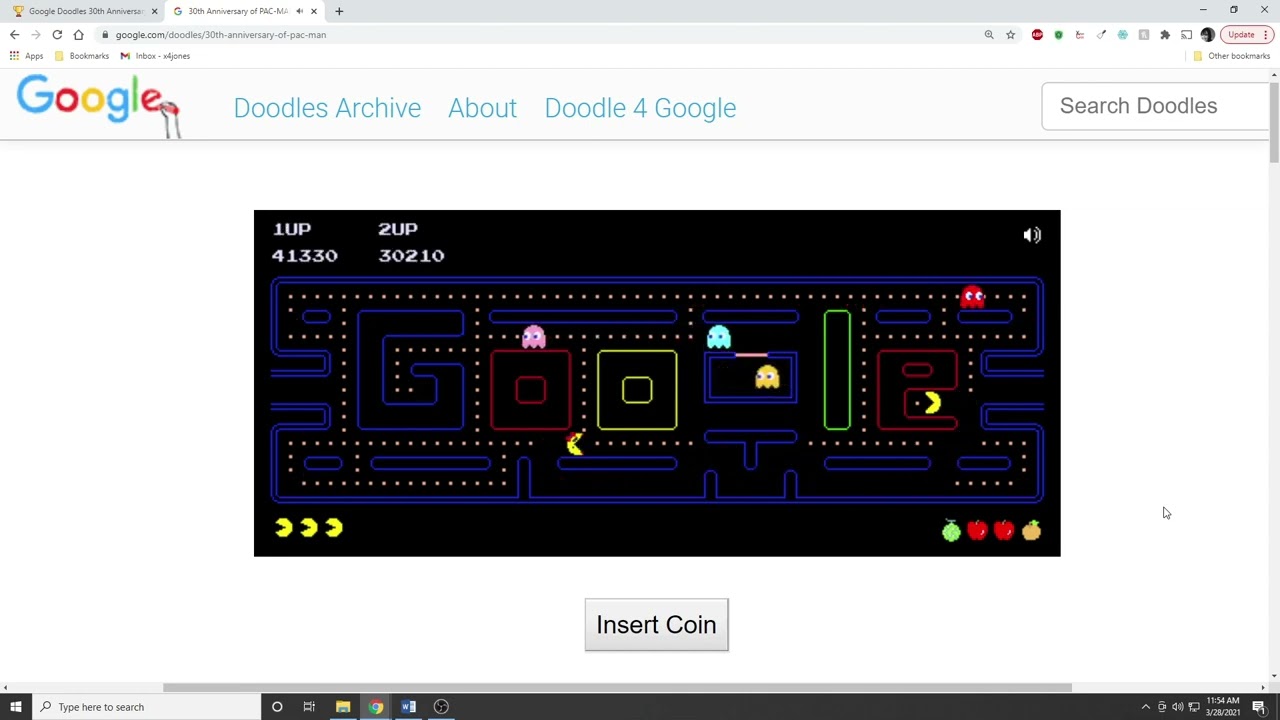
Task: Click the orange Clyde ghost in the pen
Action: coord(767,377)
